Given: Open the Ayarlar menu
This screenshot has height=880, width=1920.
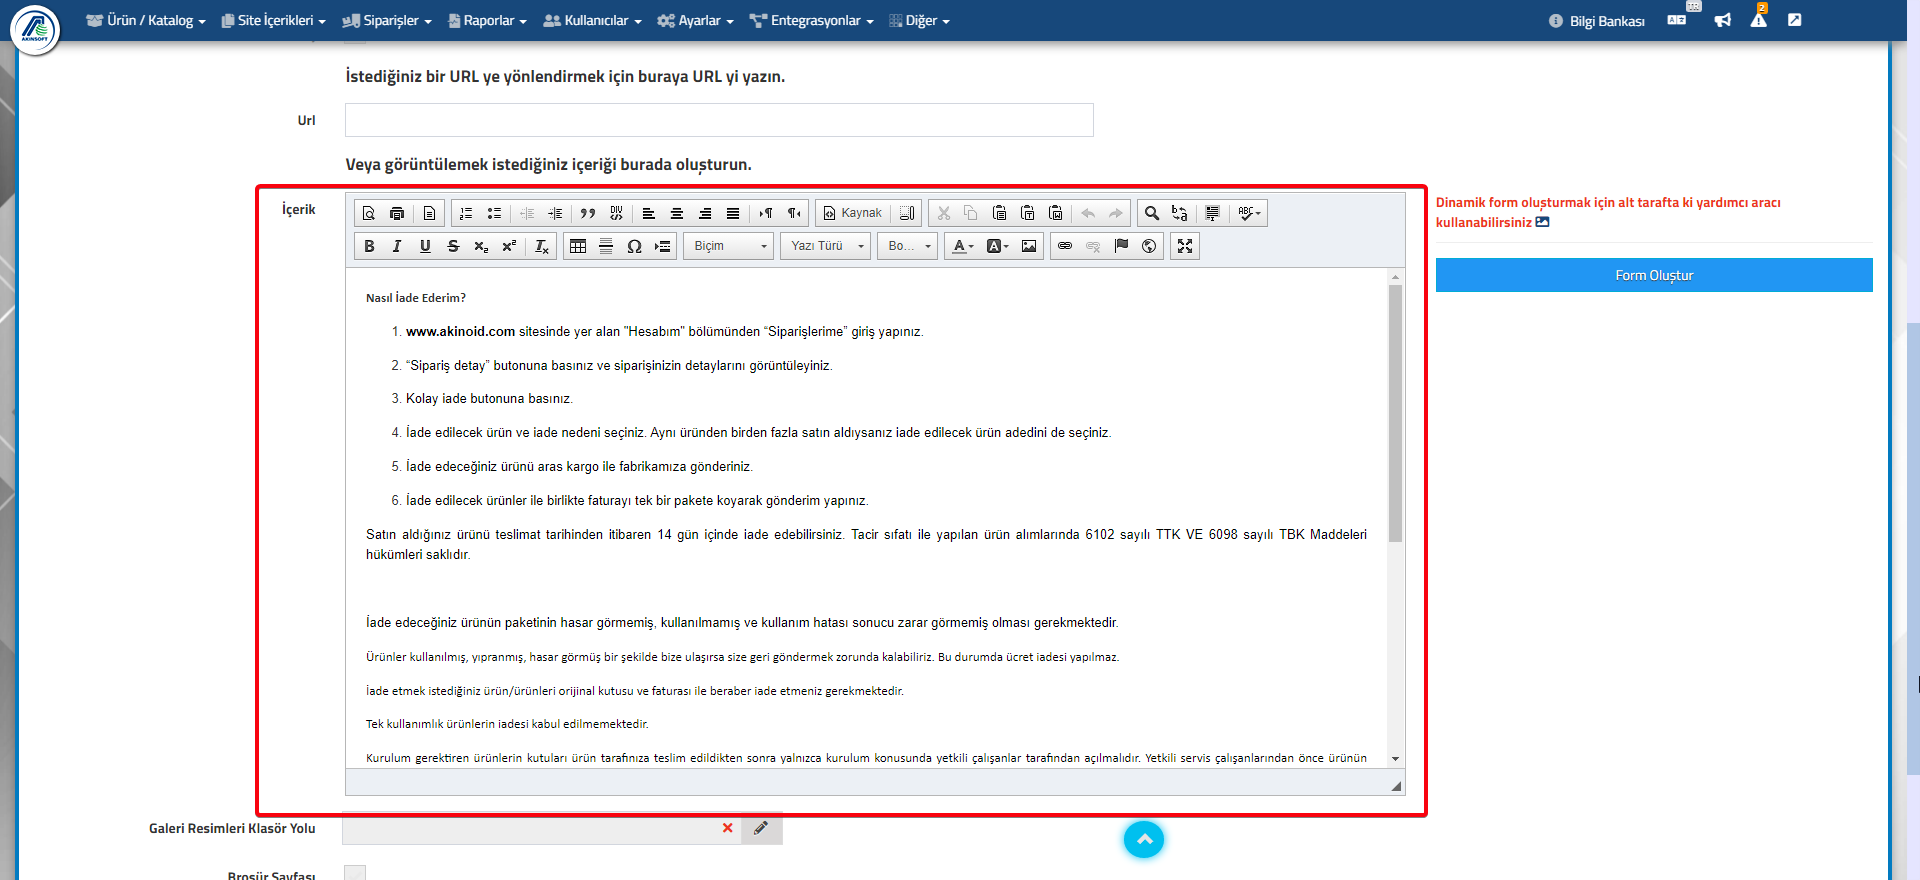Looking at the screenshot, I should [696, 20].
